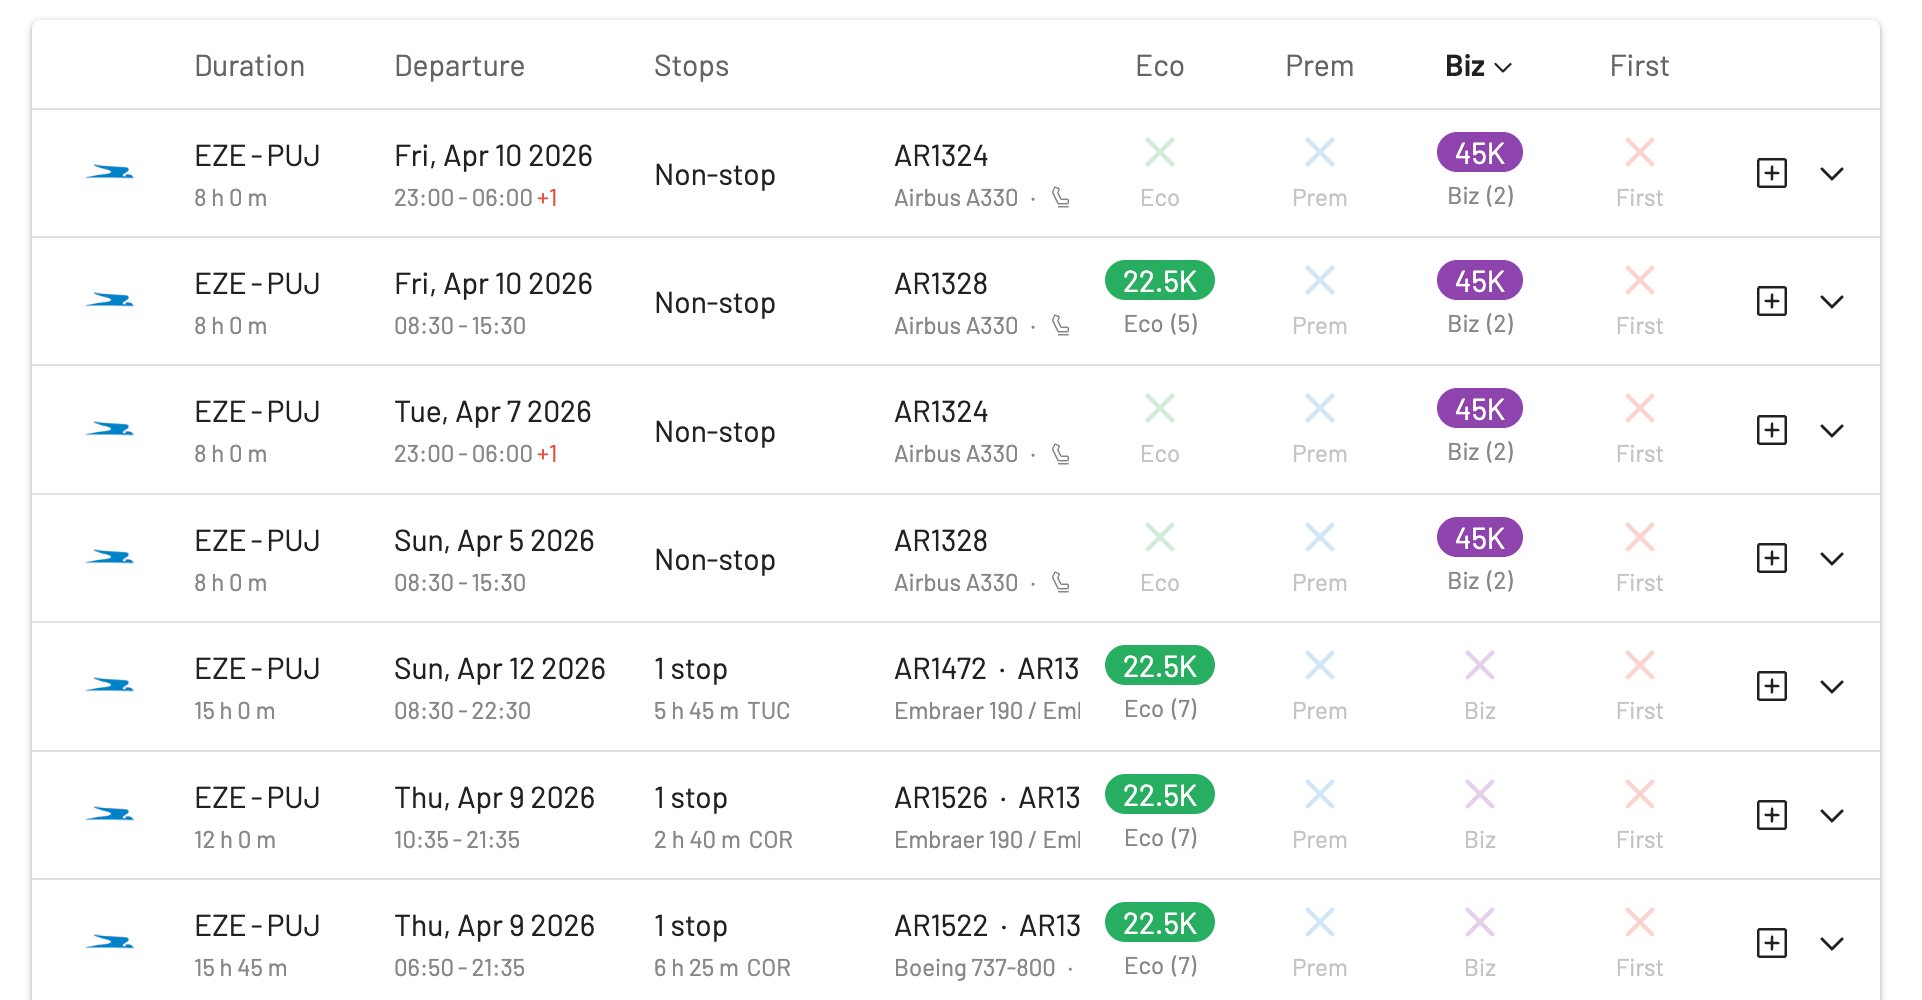Select the 45K Biz fare on the Sun Apr 5 flight

point(1478,537)
